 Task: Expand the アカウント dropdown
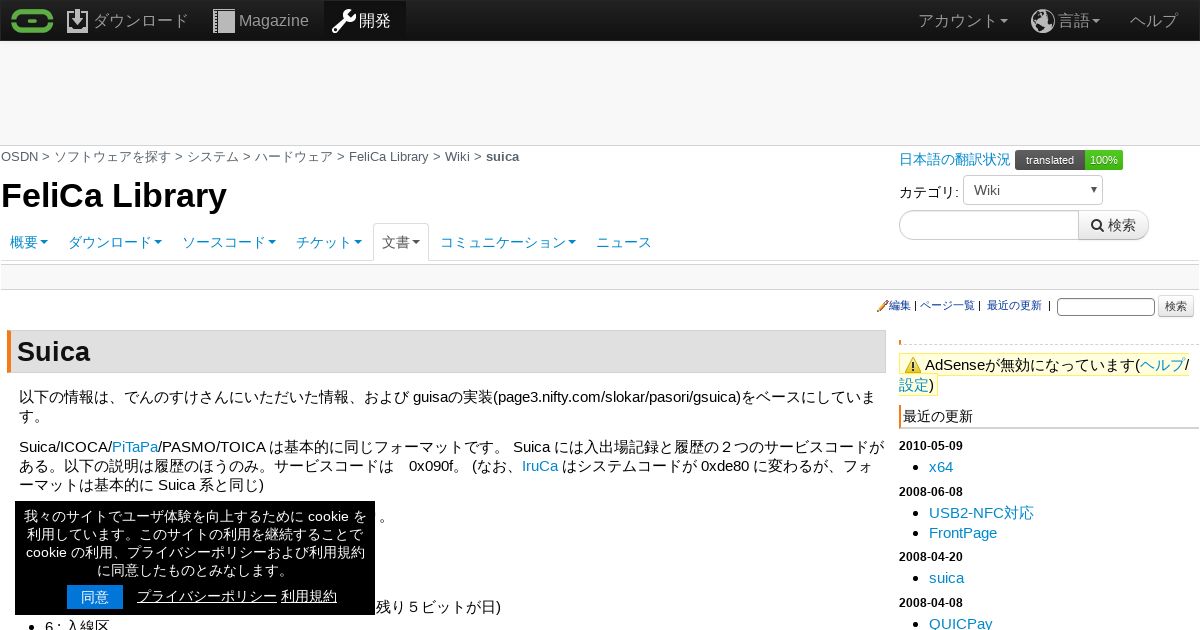(963, 20)
